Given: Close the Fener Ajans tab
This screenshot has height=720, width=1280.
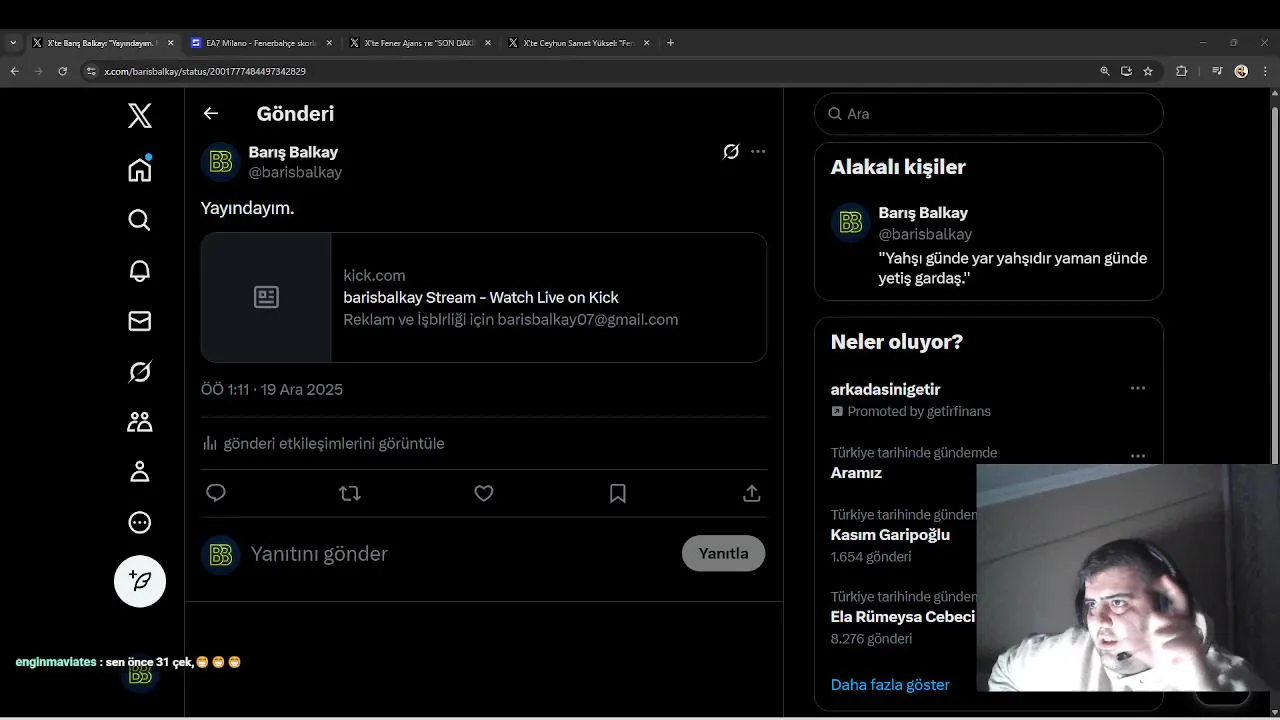Looking at the screenshot, I should tap(488, 43).
